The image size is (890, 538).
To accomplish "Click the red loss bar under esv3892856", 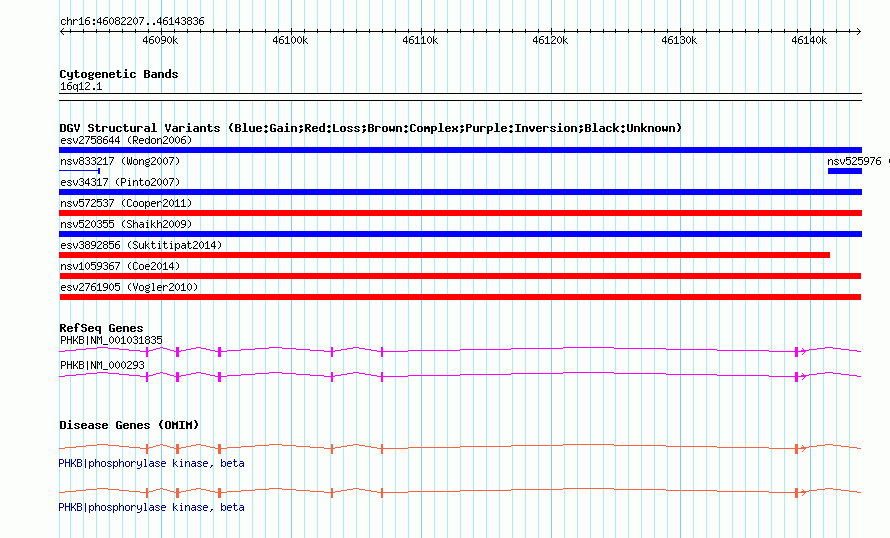I will click(x=444, y=255).
